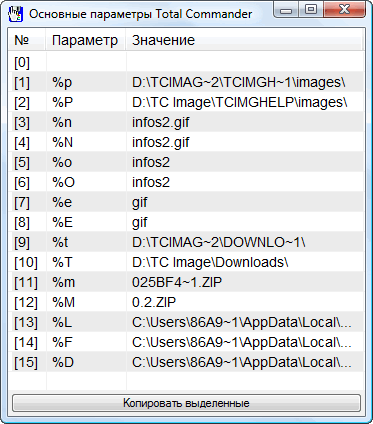
Task: Select row [0] in the list
Action: [x=186, y=62]
